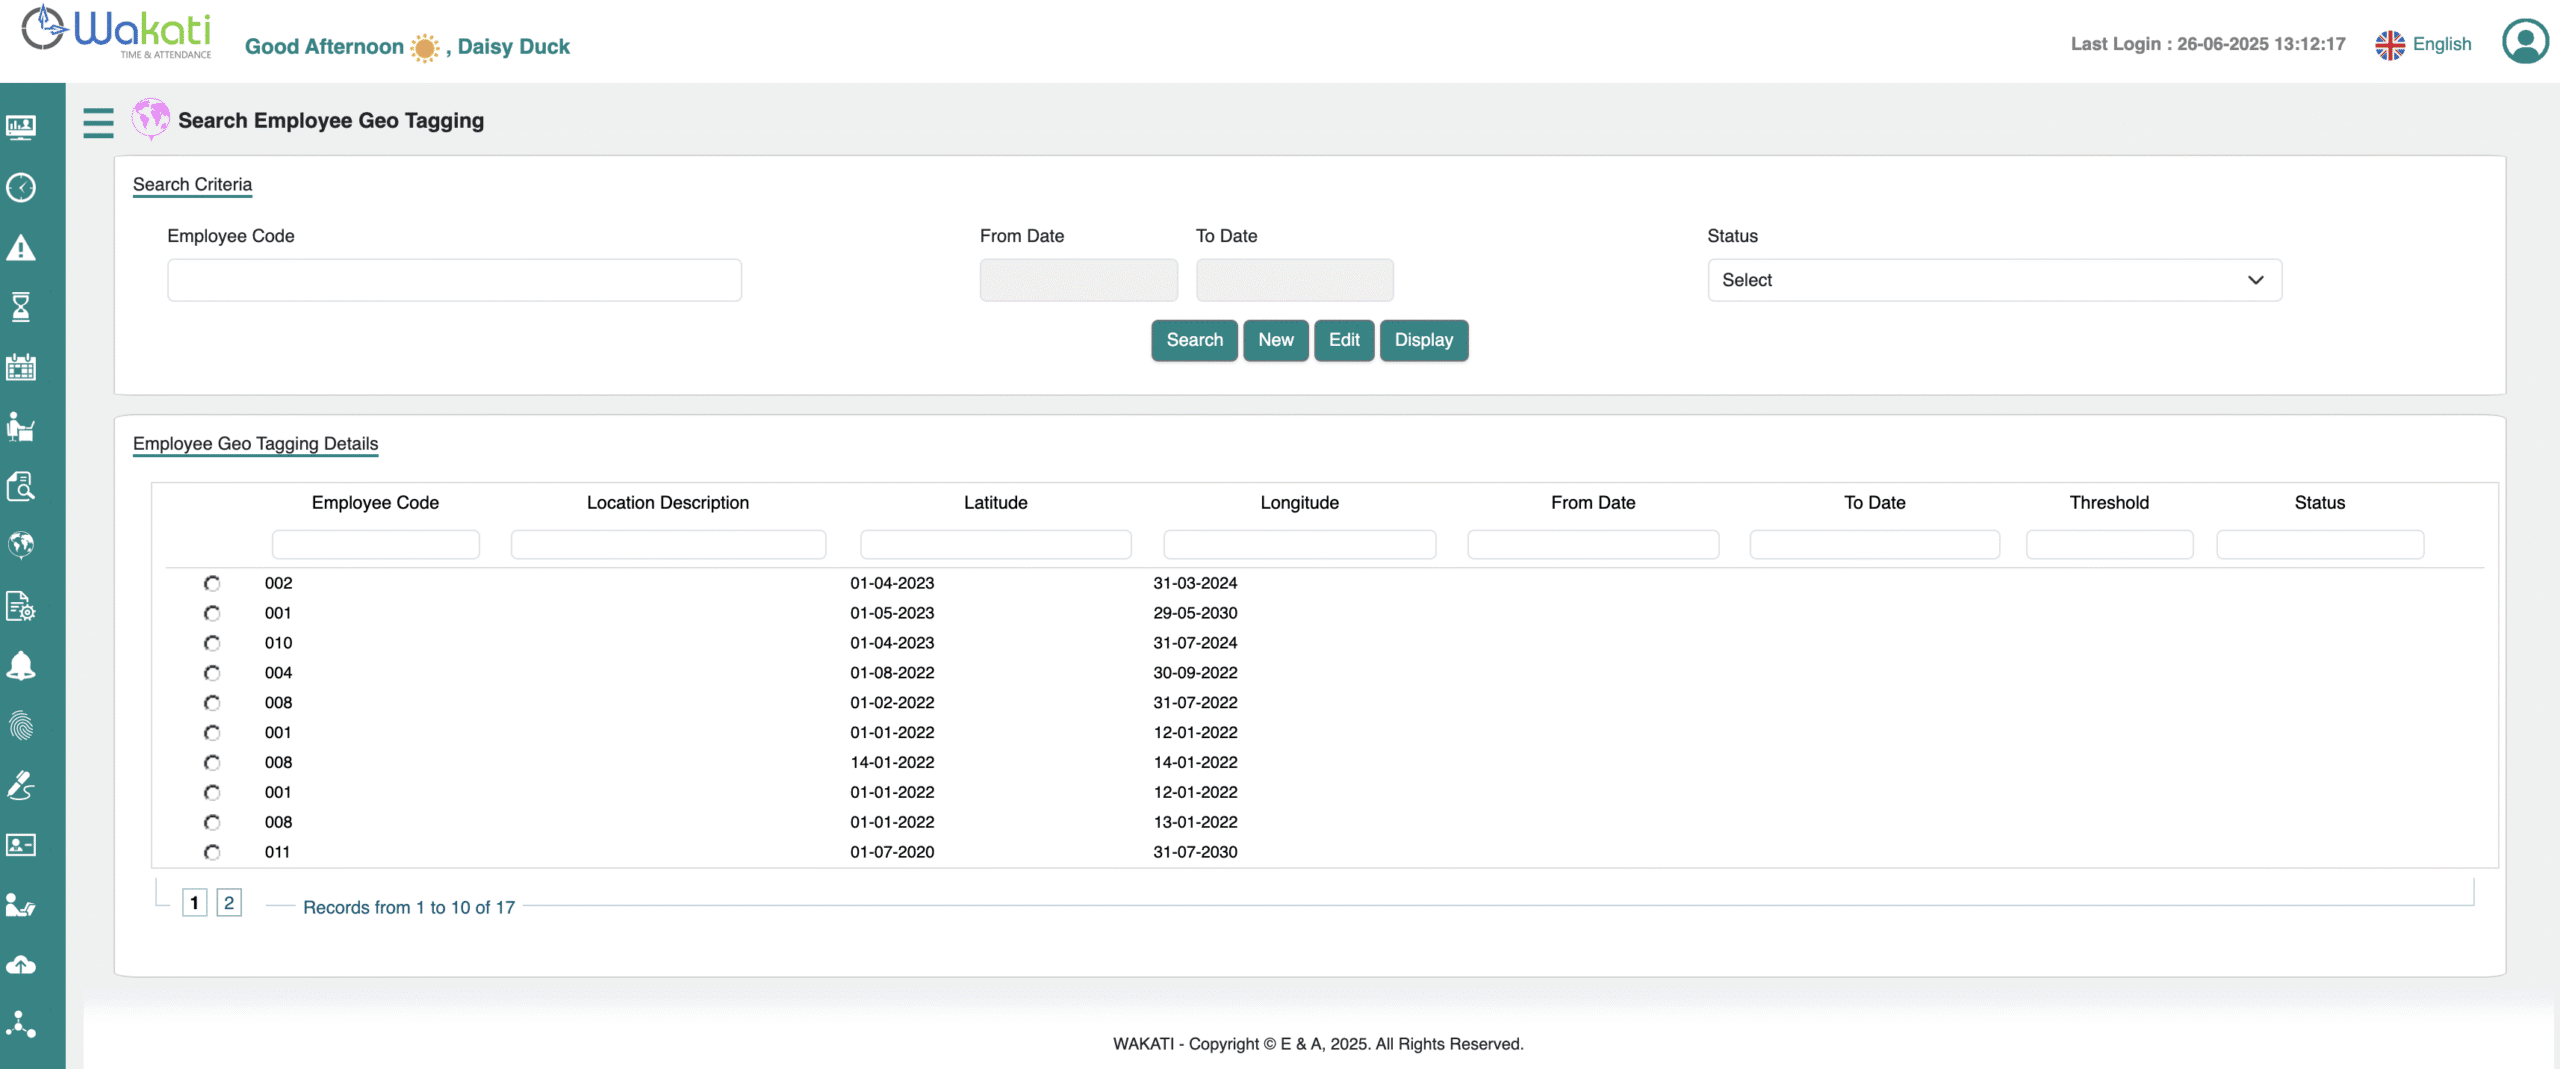Click the New button
Viewport: 2560px width, 1069px height.
click(1275, 340)
